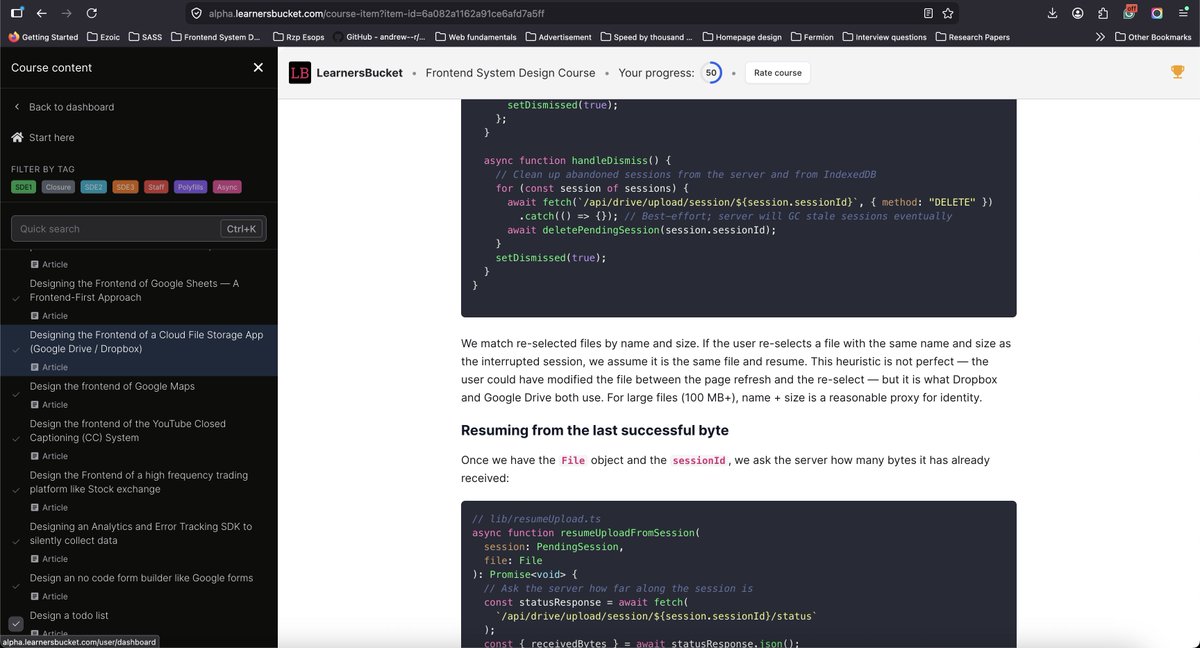This screenshot has width=1200, height=648.
Task: Focus the Quick search field
Action: (138, 229)
